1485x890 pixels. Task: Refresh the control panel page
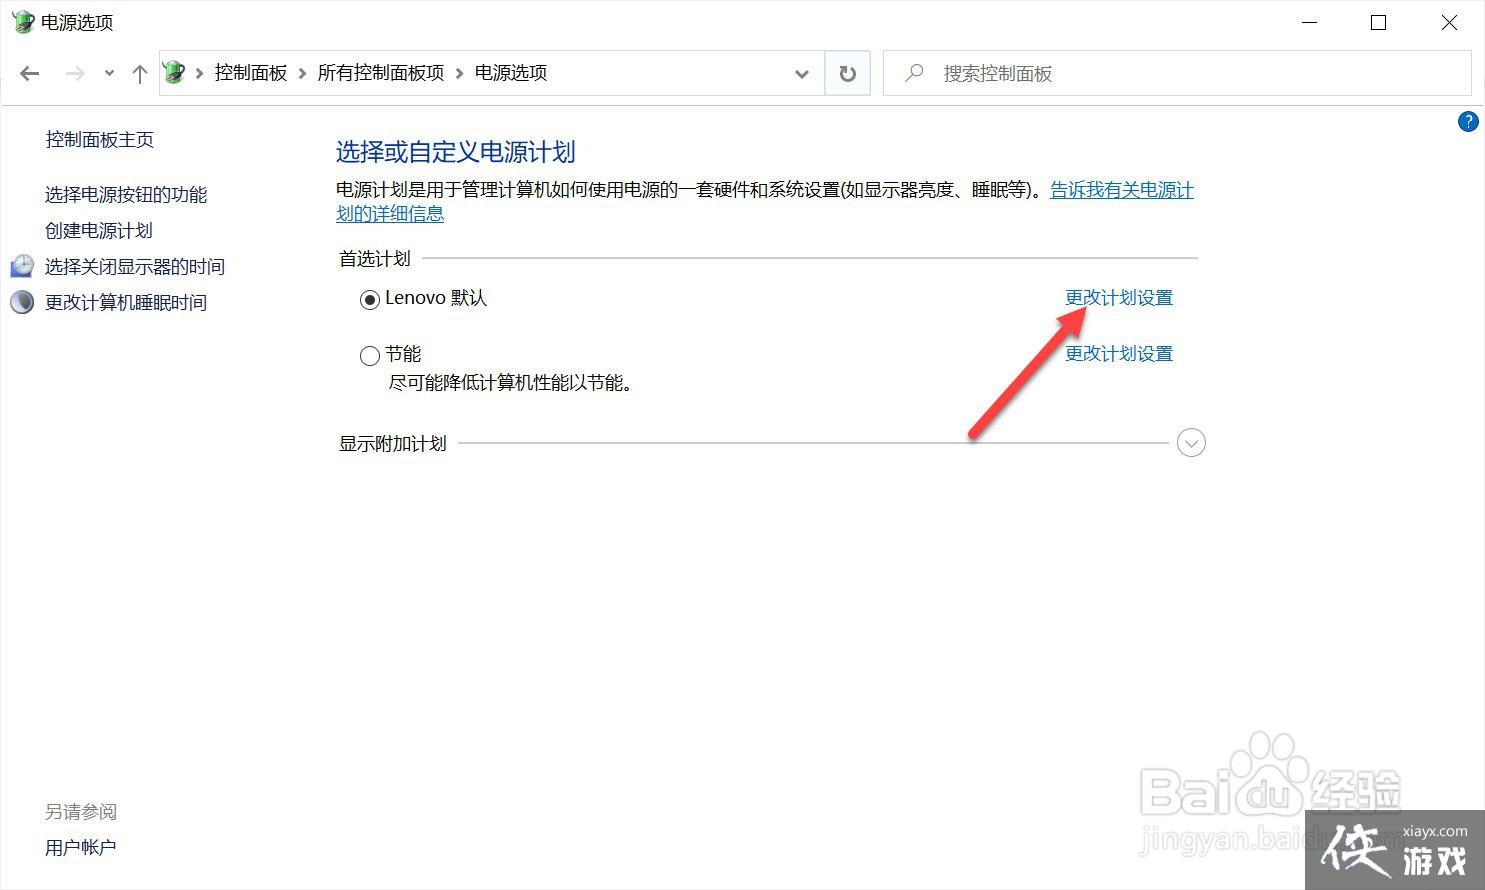pyautogui.click(x=847, y=73)
